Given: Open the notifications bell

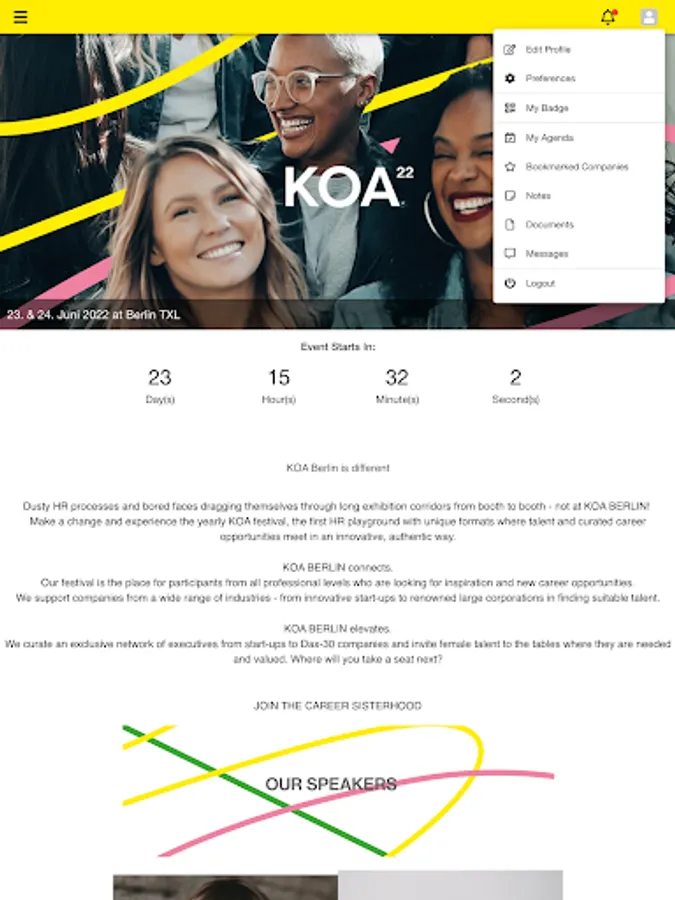Looking at the screenshot, I should click(608, 17).
